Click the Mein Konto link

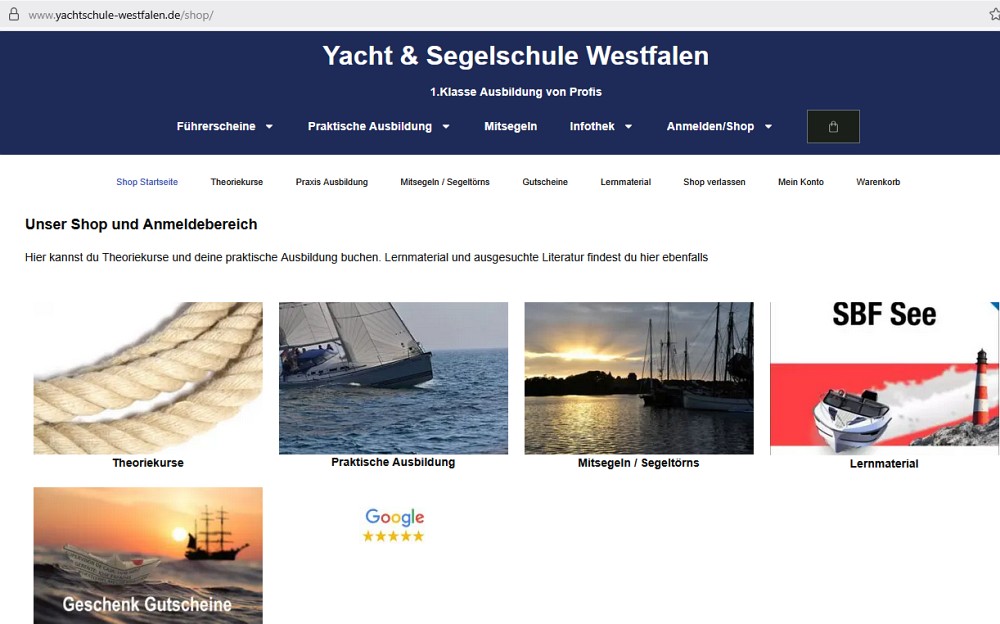click(x=800, y=182)
